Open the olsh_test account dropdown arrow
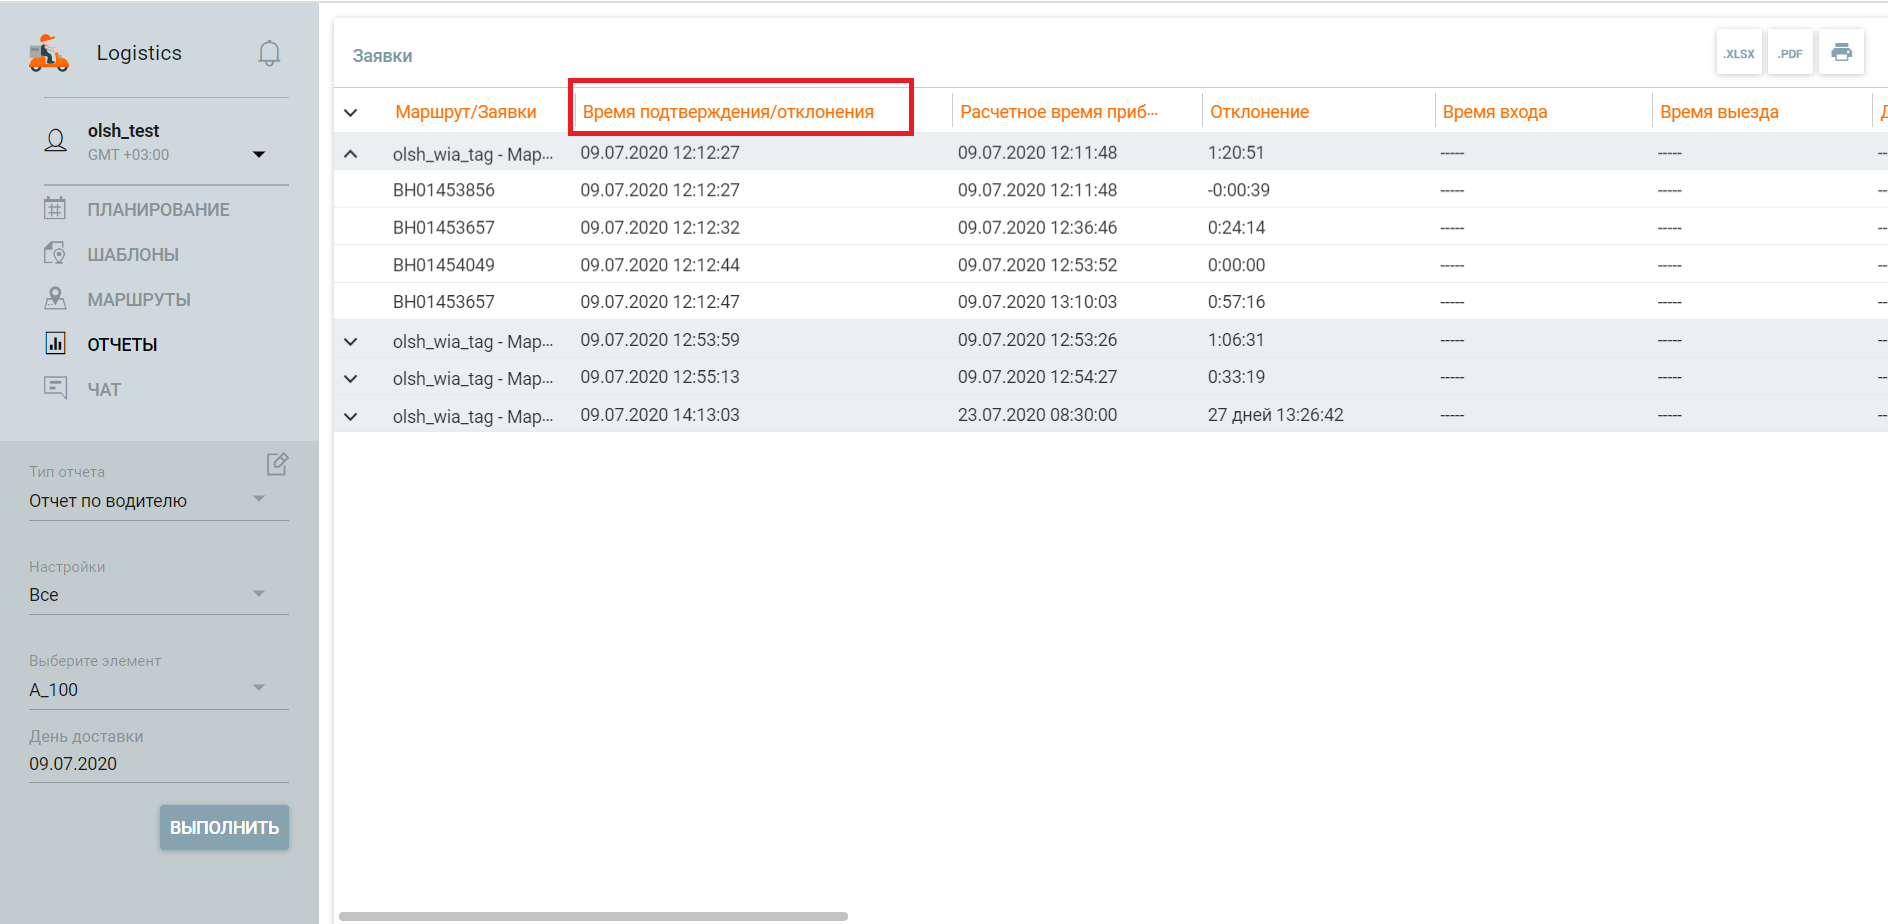 coord(259,154)
